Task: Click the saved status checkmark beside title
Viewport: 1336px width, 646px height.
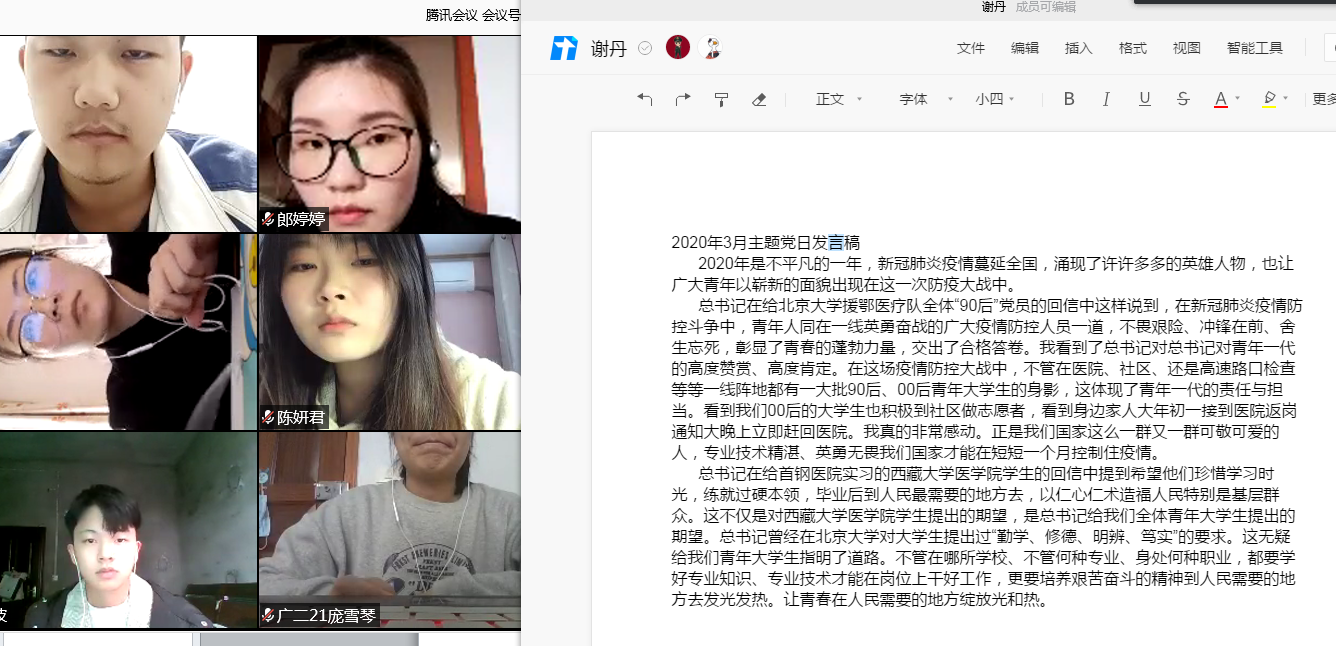Action: point(645,48)
